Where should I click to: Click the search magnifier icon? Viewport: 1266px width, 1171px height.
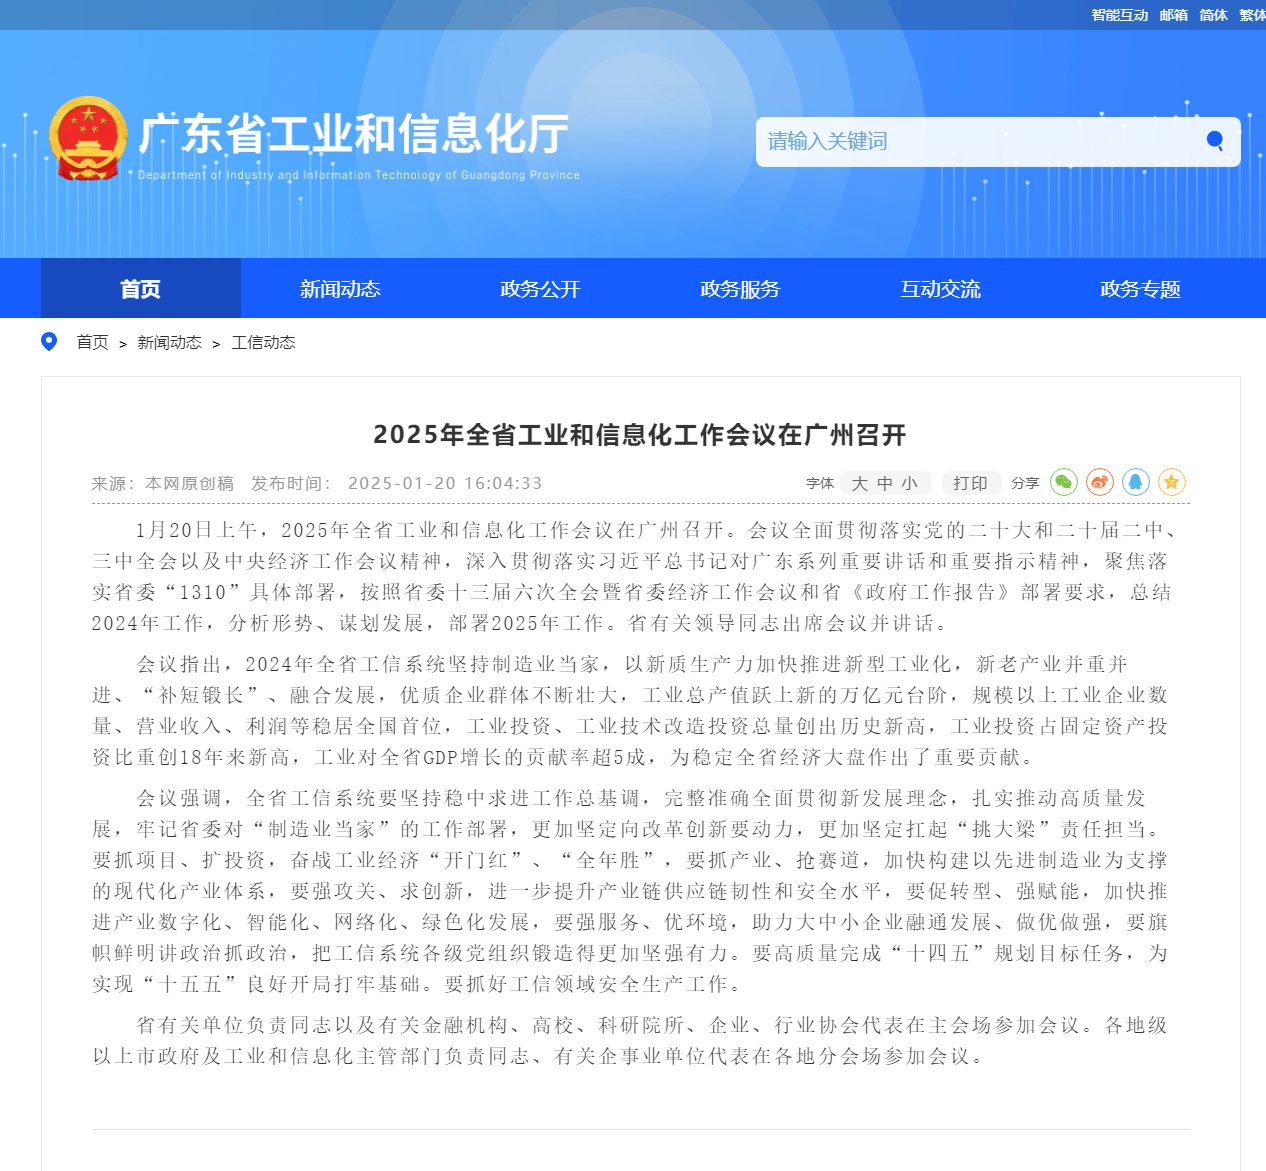1215,141
